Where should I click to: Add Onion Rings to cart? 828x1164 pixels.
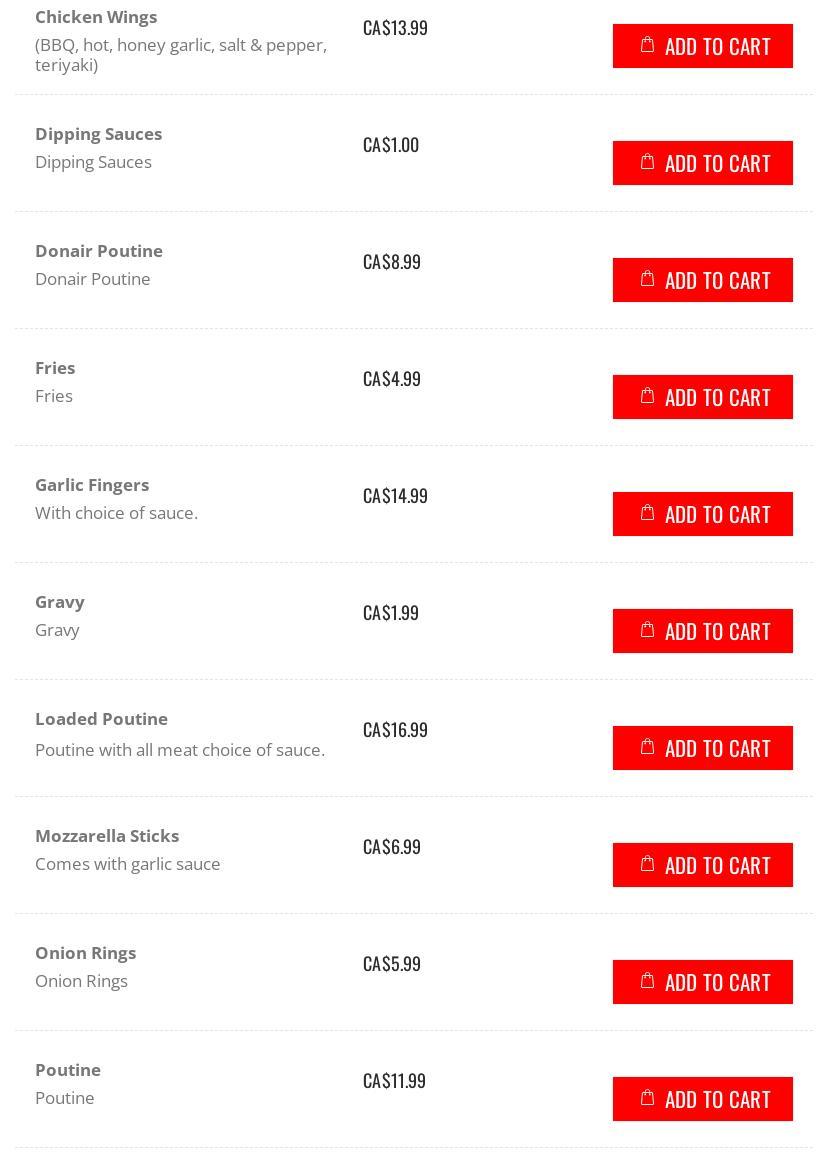click(x=703, y=982)
